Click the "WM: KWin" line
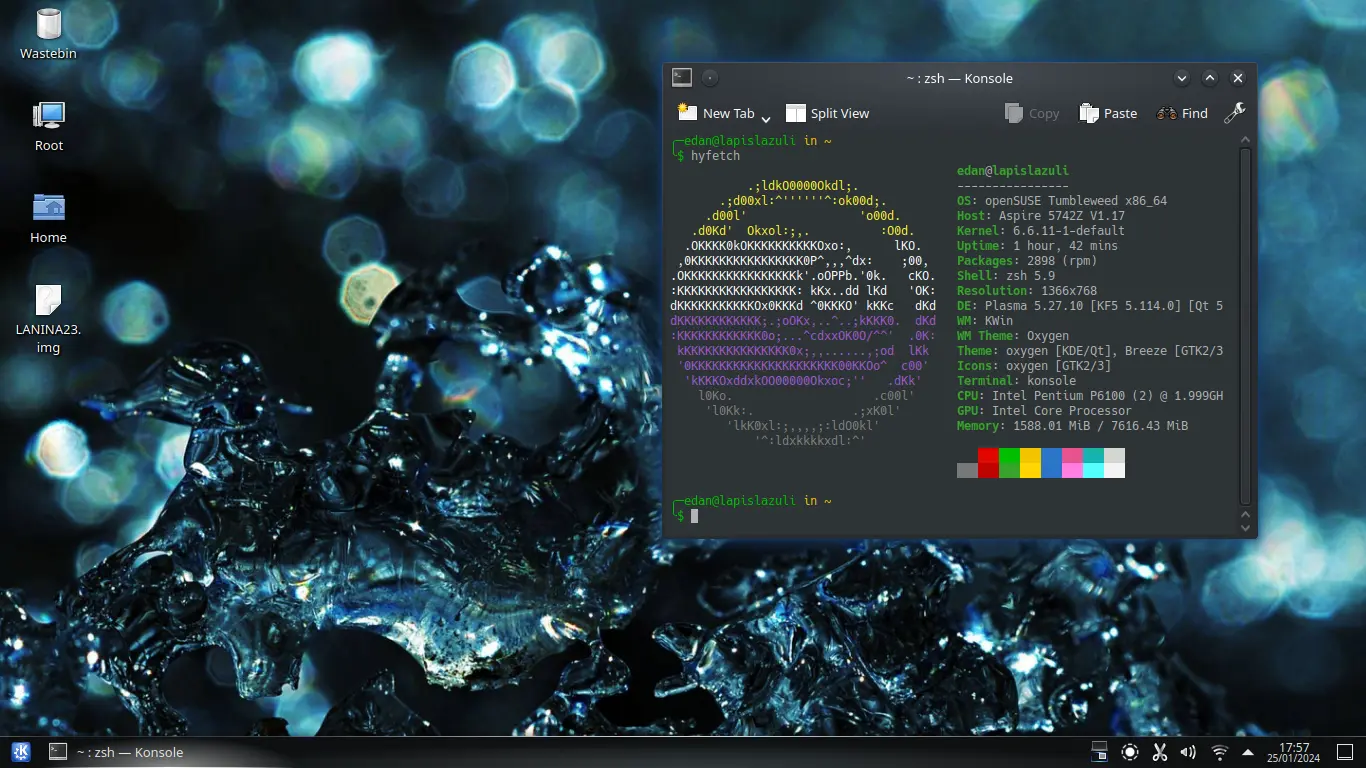This screenshot has height=768, width=1366. coord(985,321)
